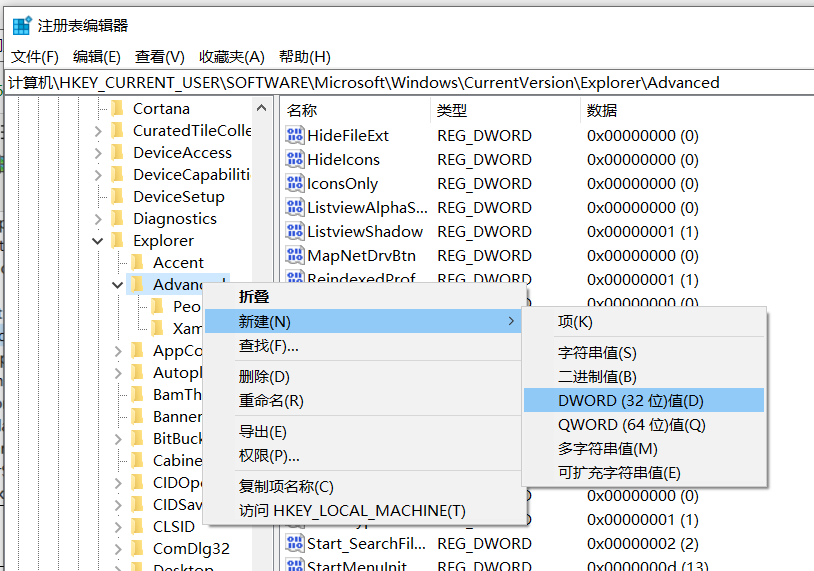Click 新建(N) in the context menu
The image size is (814, 571).
click(x=363, y=321)
